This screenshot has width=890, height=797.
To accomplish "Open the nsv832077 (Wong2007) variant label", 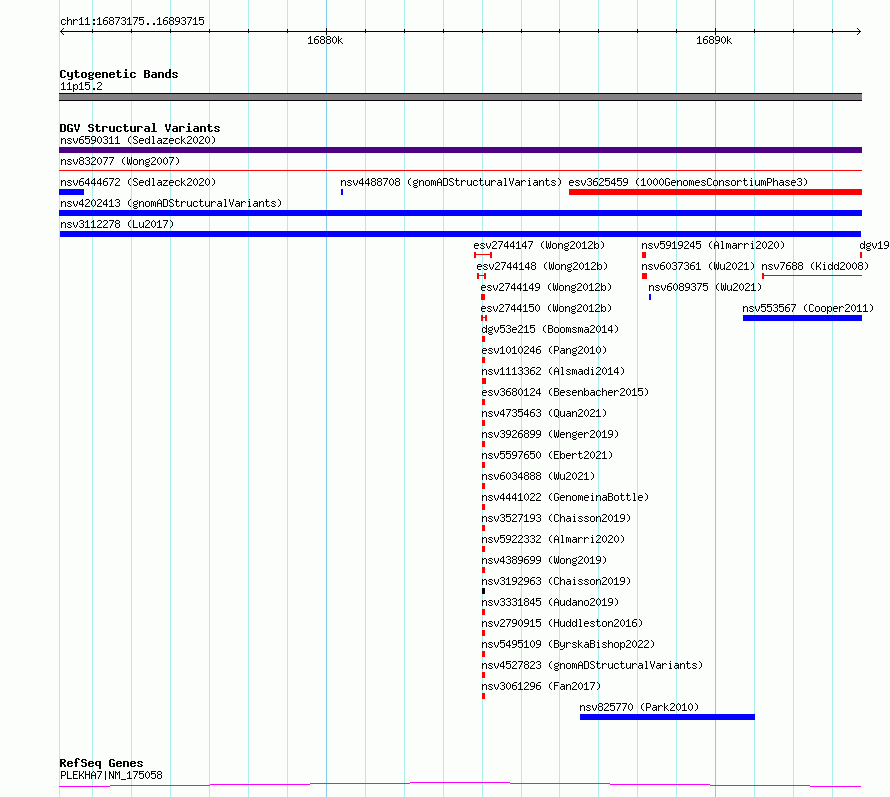I will [120, 161].
